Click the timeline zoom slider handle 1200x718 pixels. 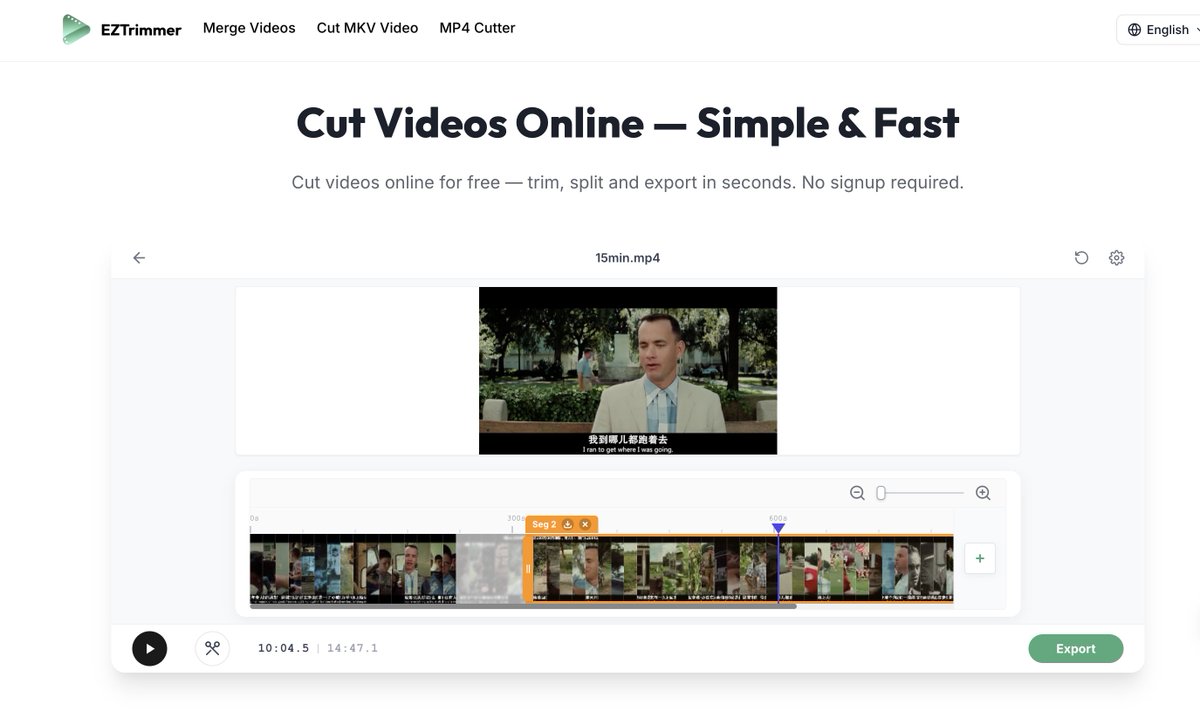881,493
